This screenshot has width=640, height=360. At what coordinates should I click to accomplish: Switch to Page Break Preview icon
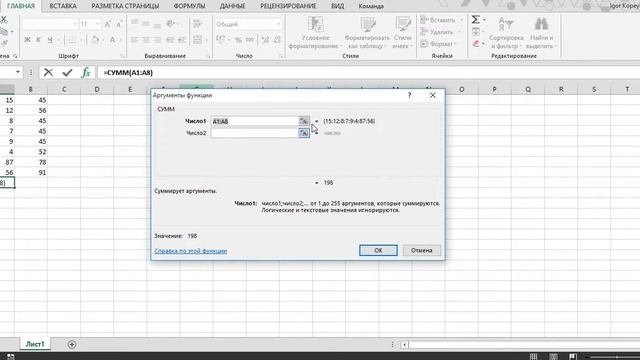pyautogui.click(x=573, y=356)
